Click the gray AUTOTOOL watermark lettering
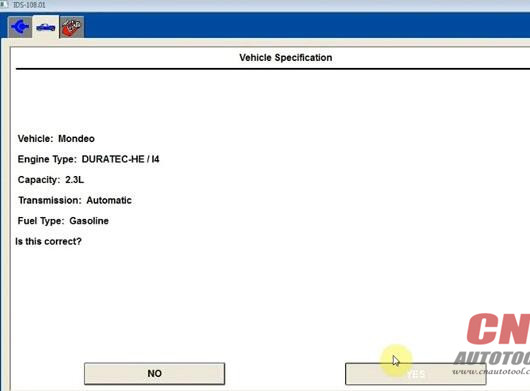Image resolution: width=530 pixels, height=391 pixels. coord(492,358)
